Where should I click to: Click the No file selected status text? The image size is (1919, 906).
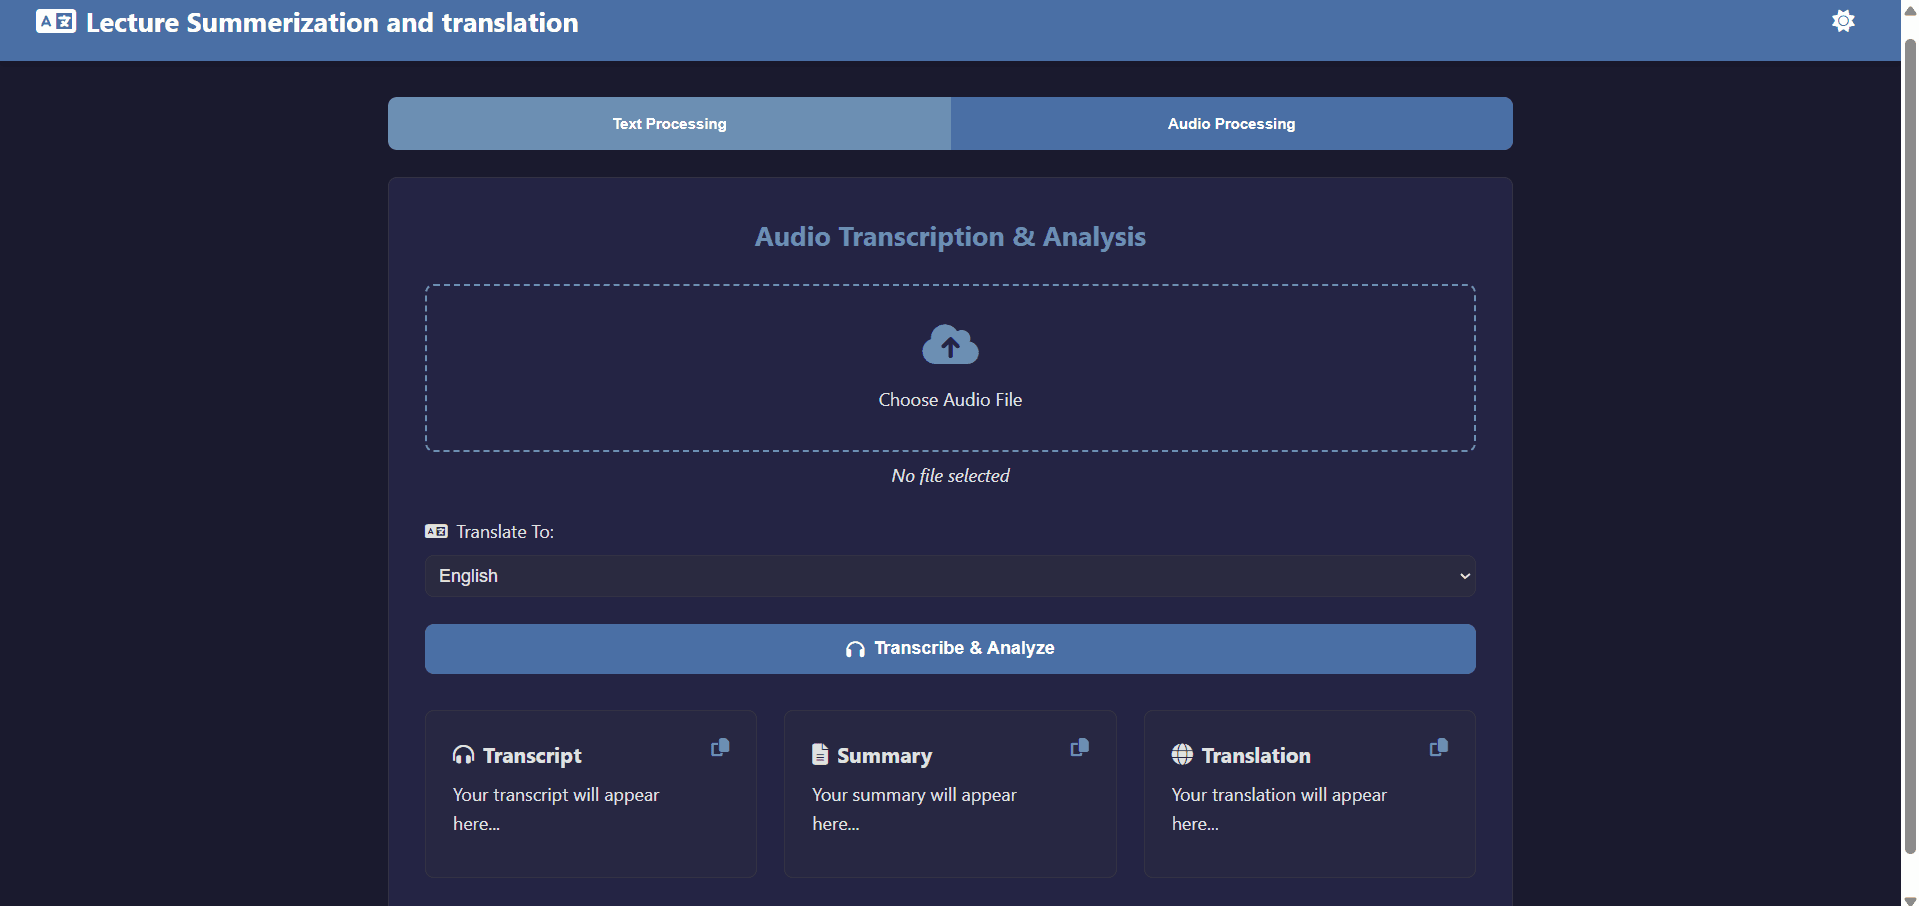pyautogui.click(x=950, y=476)
